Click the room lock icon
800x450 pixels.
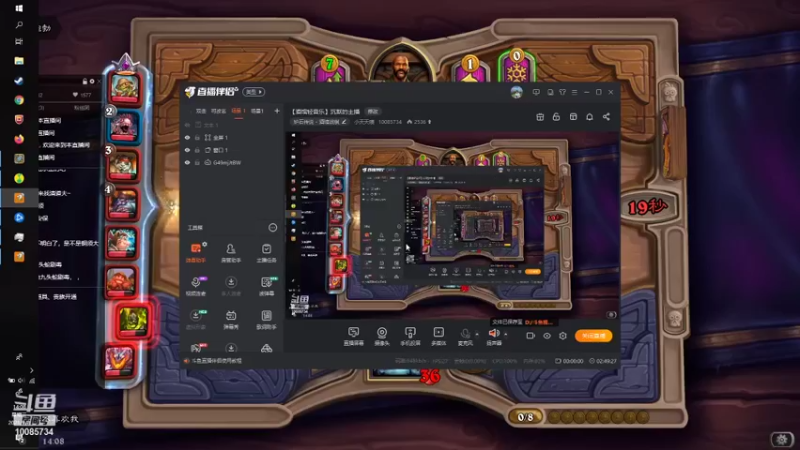tap(556, 117)
